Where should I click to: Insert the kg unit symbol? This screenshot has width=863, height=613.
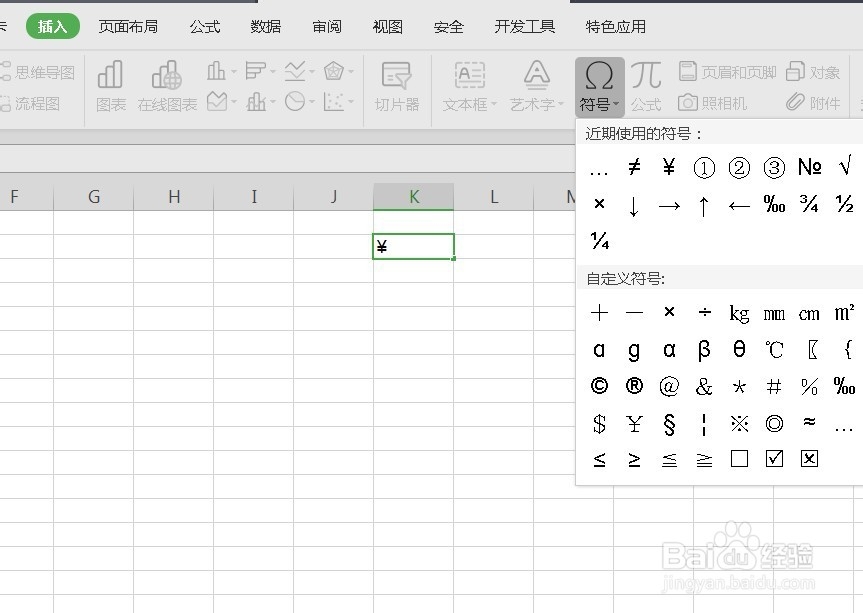tap(739, 314)
